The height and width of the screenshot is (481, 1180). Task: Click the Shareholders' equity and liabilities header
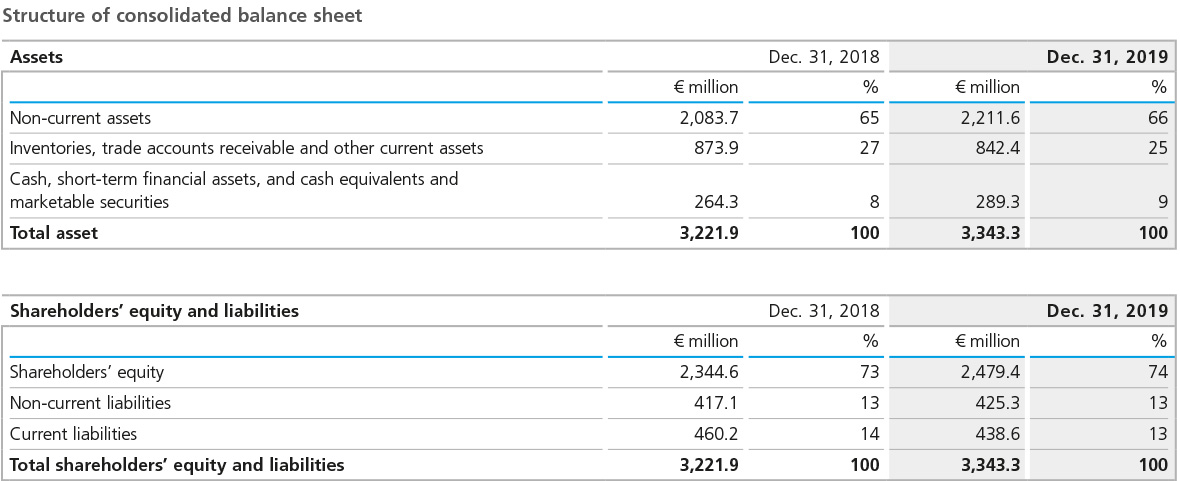coord(154,311)
